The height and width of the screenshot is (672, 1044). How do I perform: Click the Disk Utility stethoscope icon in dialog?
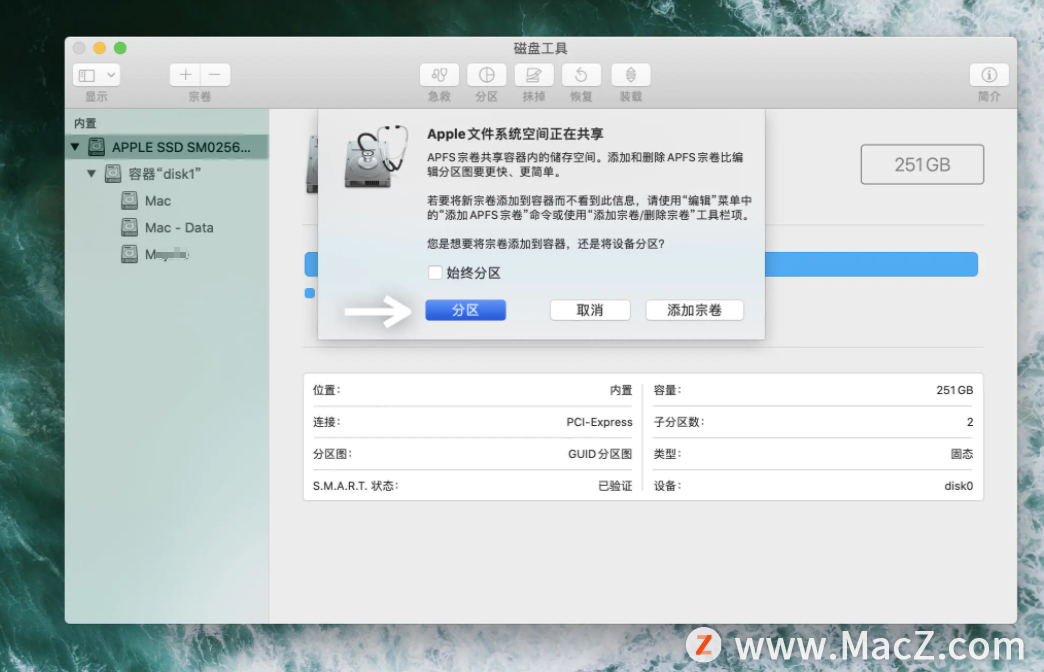pyautogui.click(x=376, y=157)
